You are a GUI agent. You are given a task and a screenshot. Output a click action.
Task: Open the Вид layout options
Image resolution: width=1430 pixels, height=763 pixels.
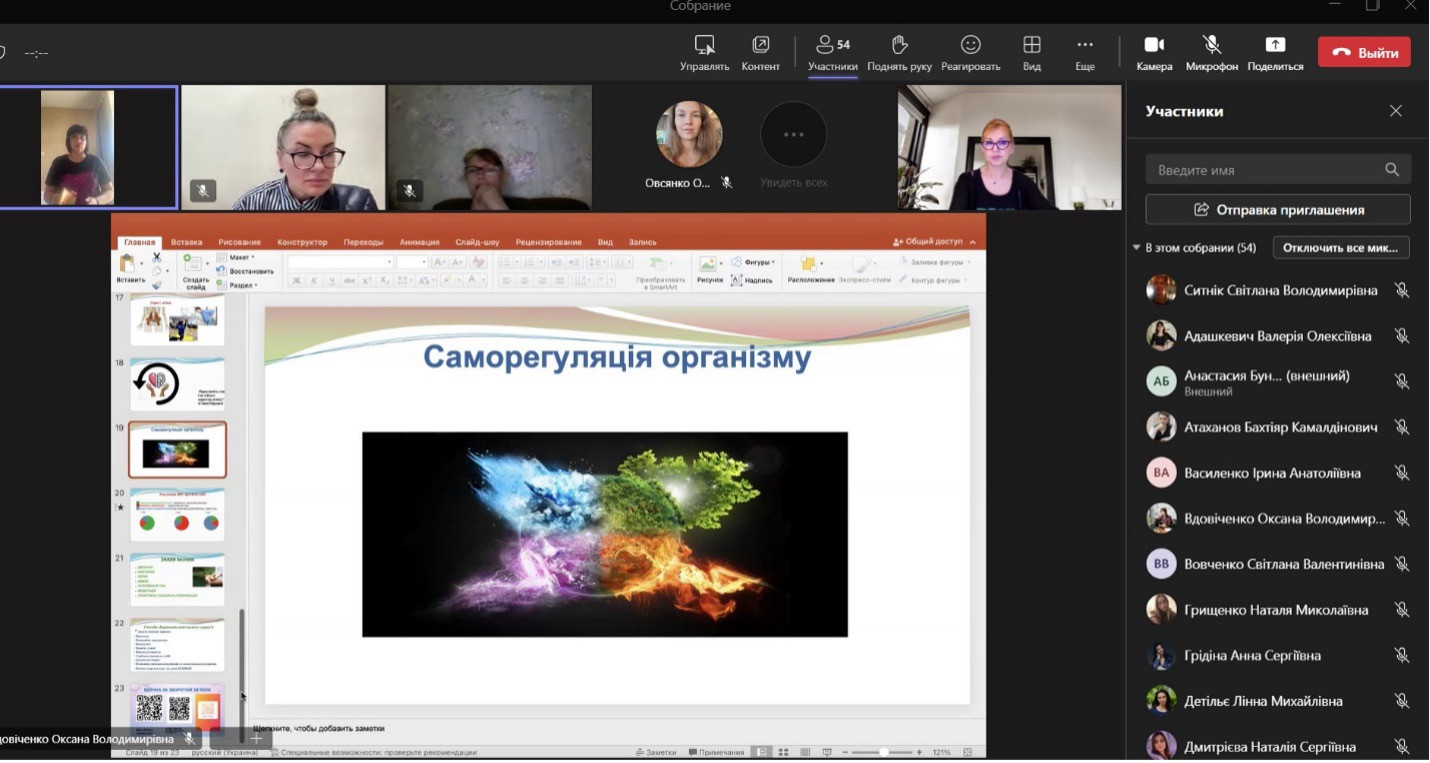1031,46
